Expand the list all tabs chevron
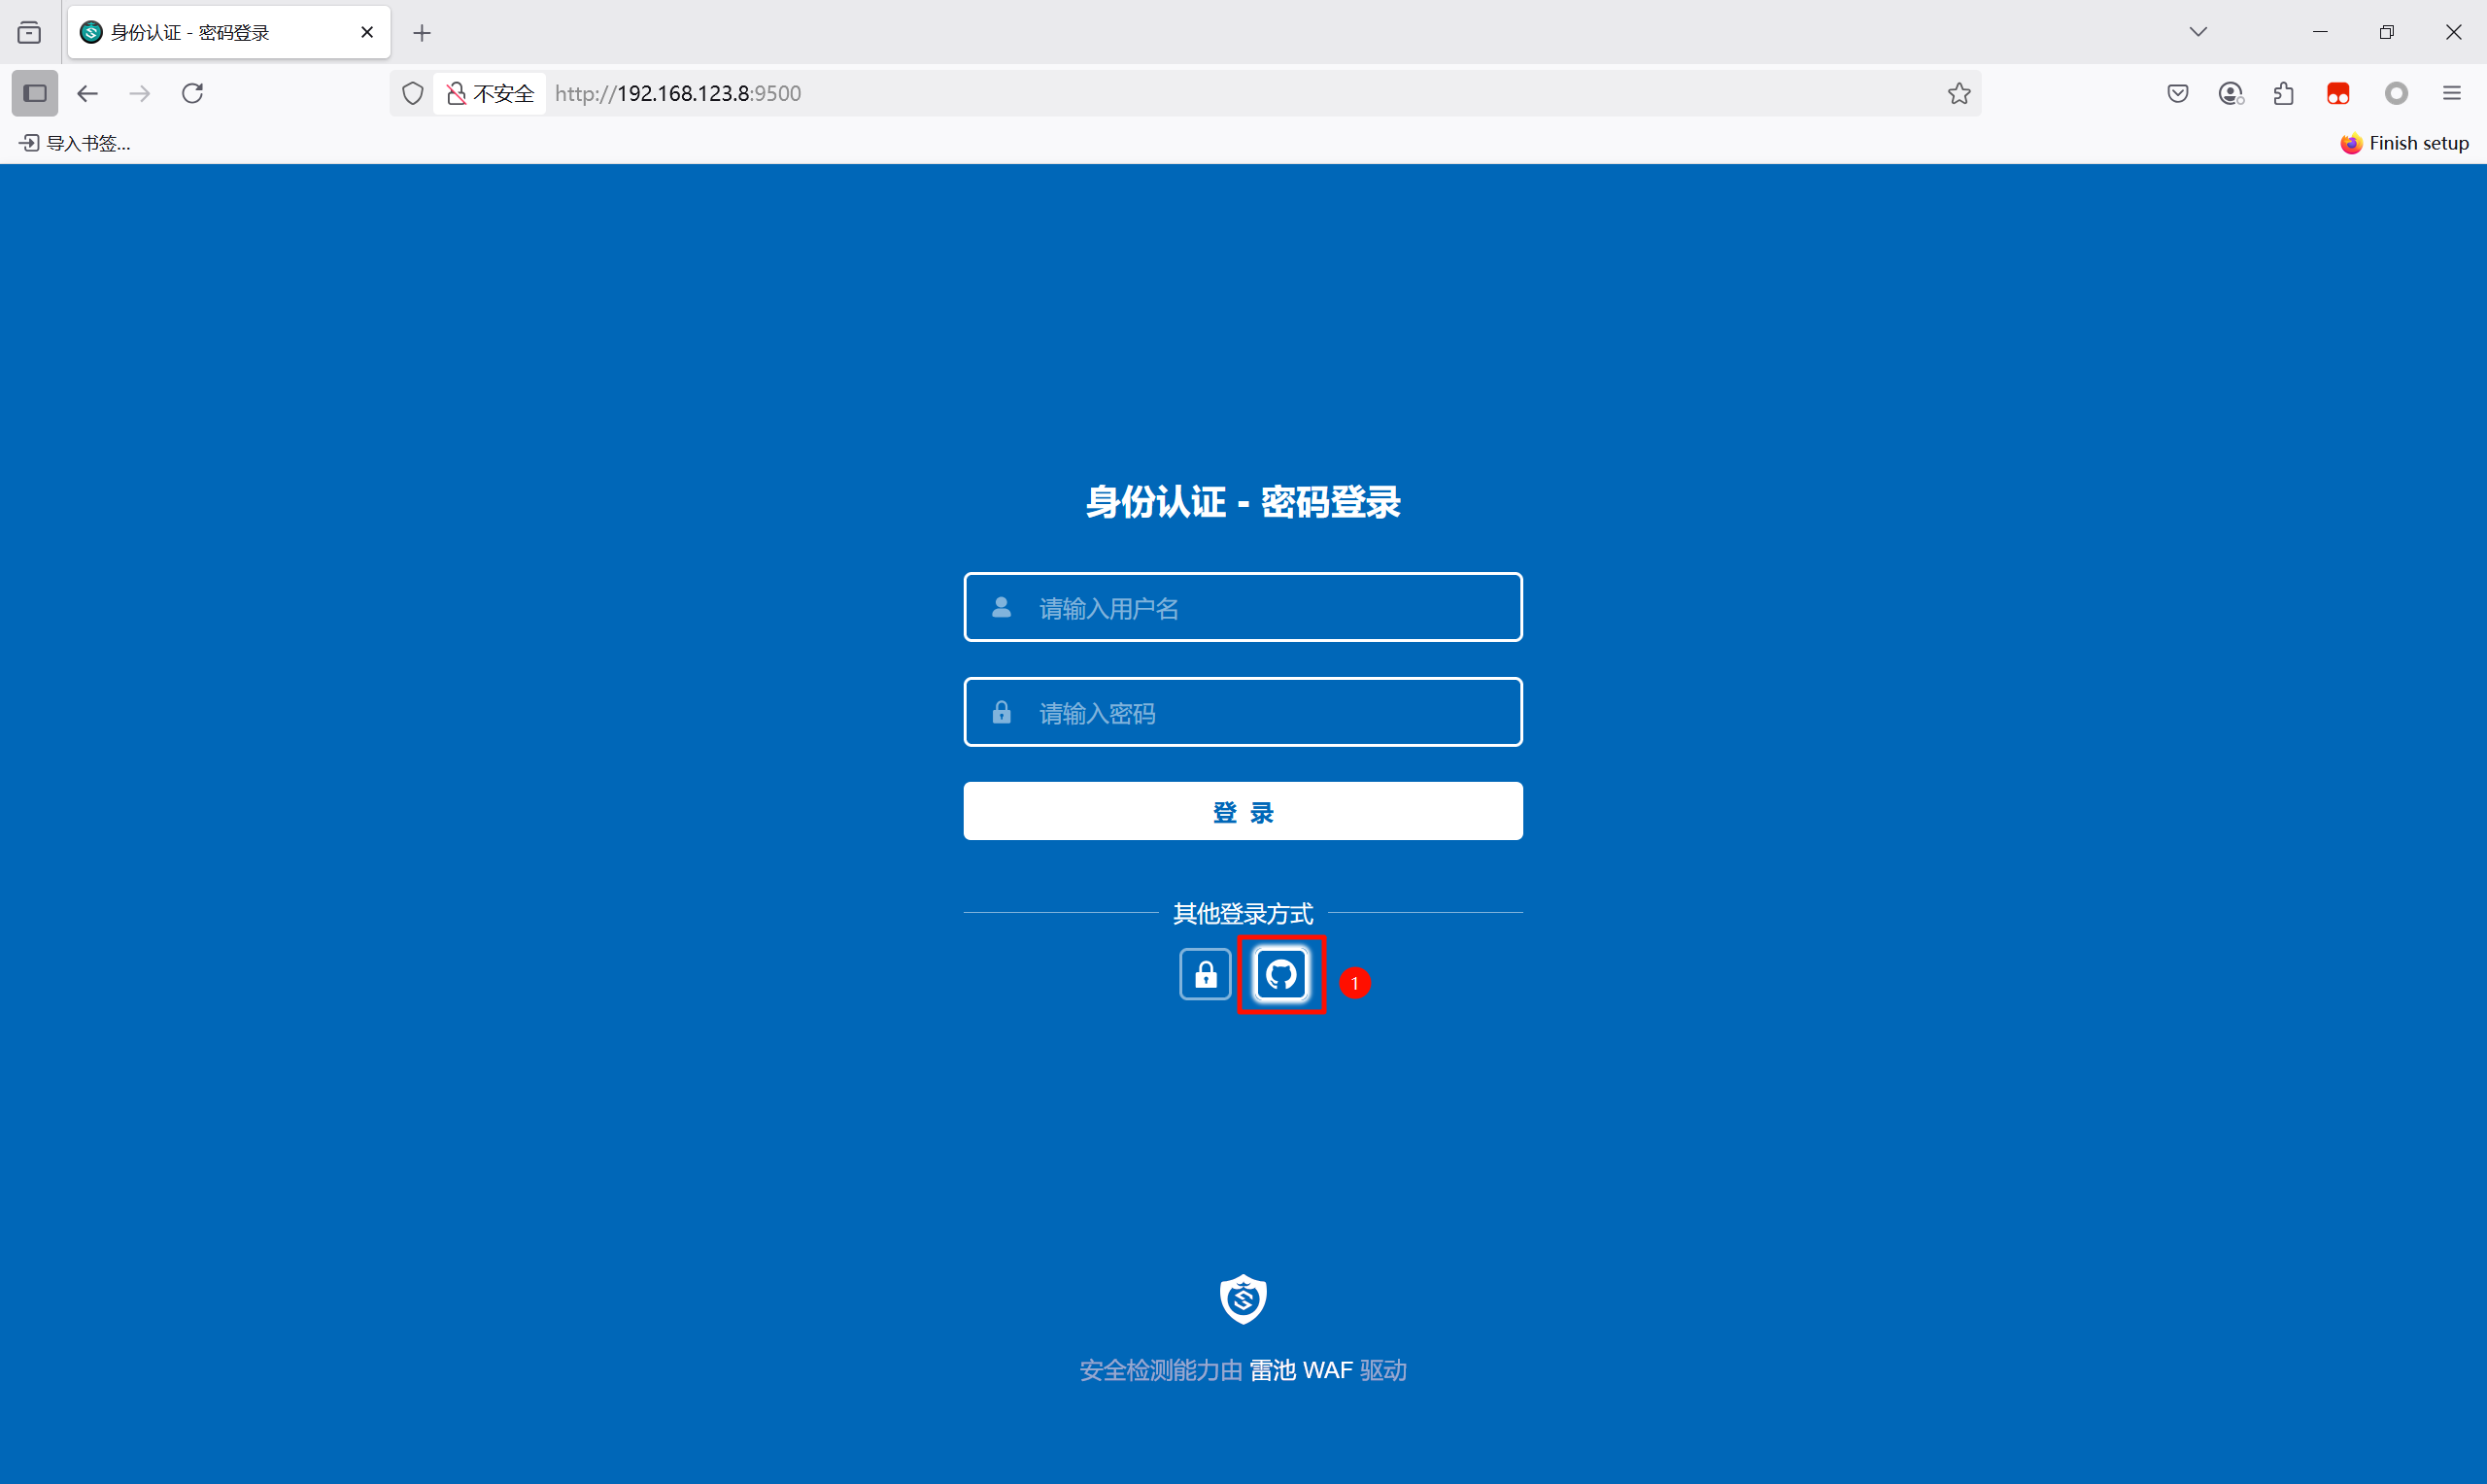2487x1484 pixels. (x=2198, y=32)
